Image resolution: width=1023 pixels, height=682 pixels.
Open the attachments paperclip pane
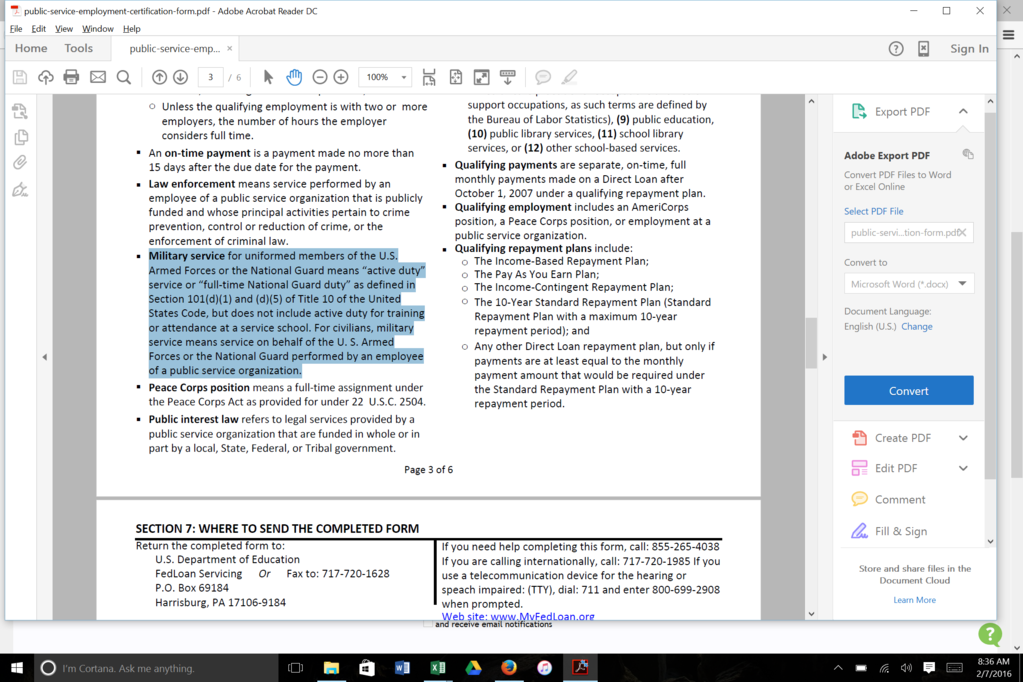coord(20,163)
